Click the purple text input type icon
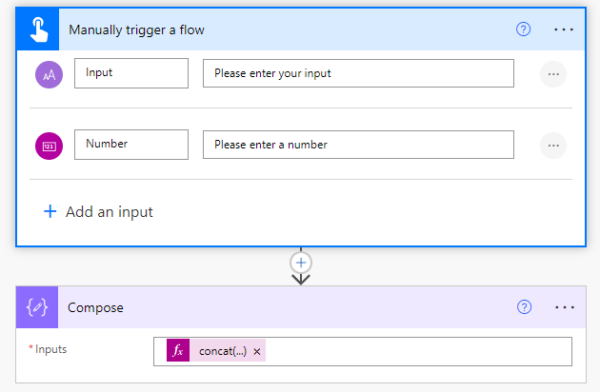 pyautogui.click(x=49, y=75)
